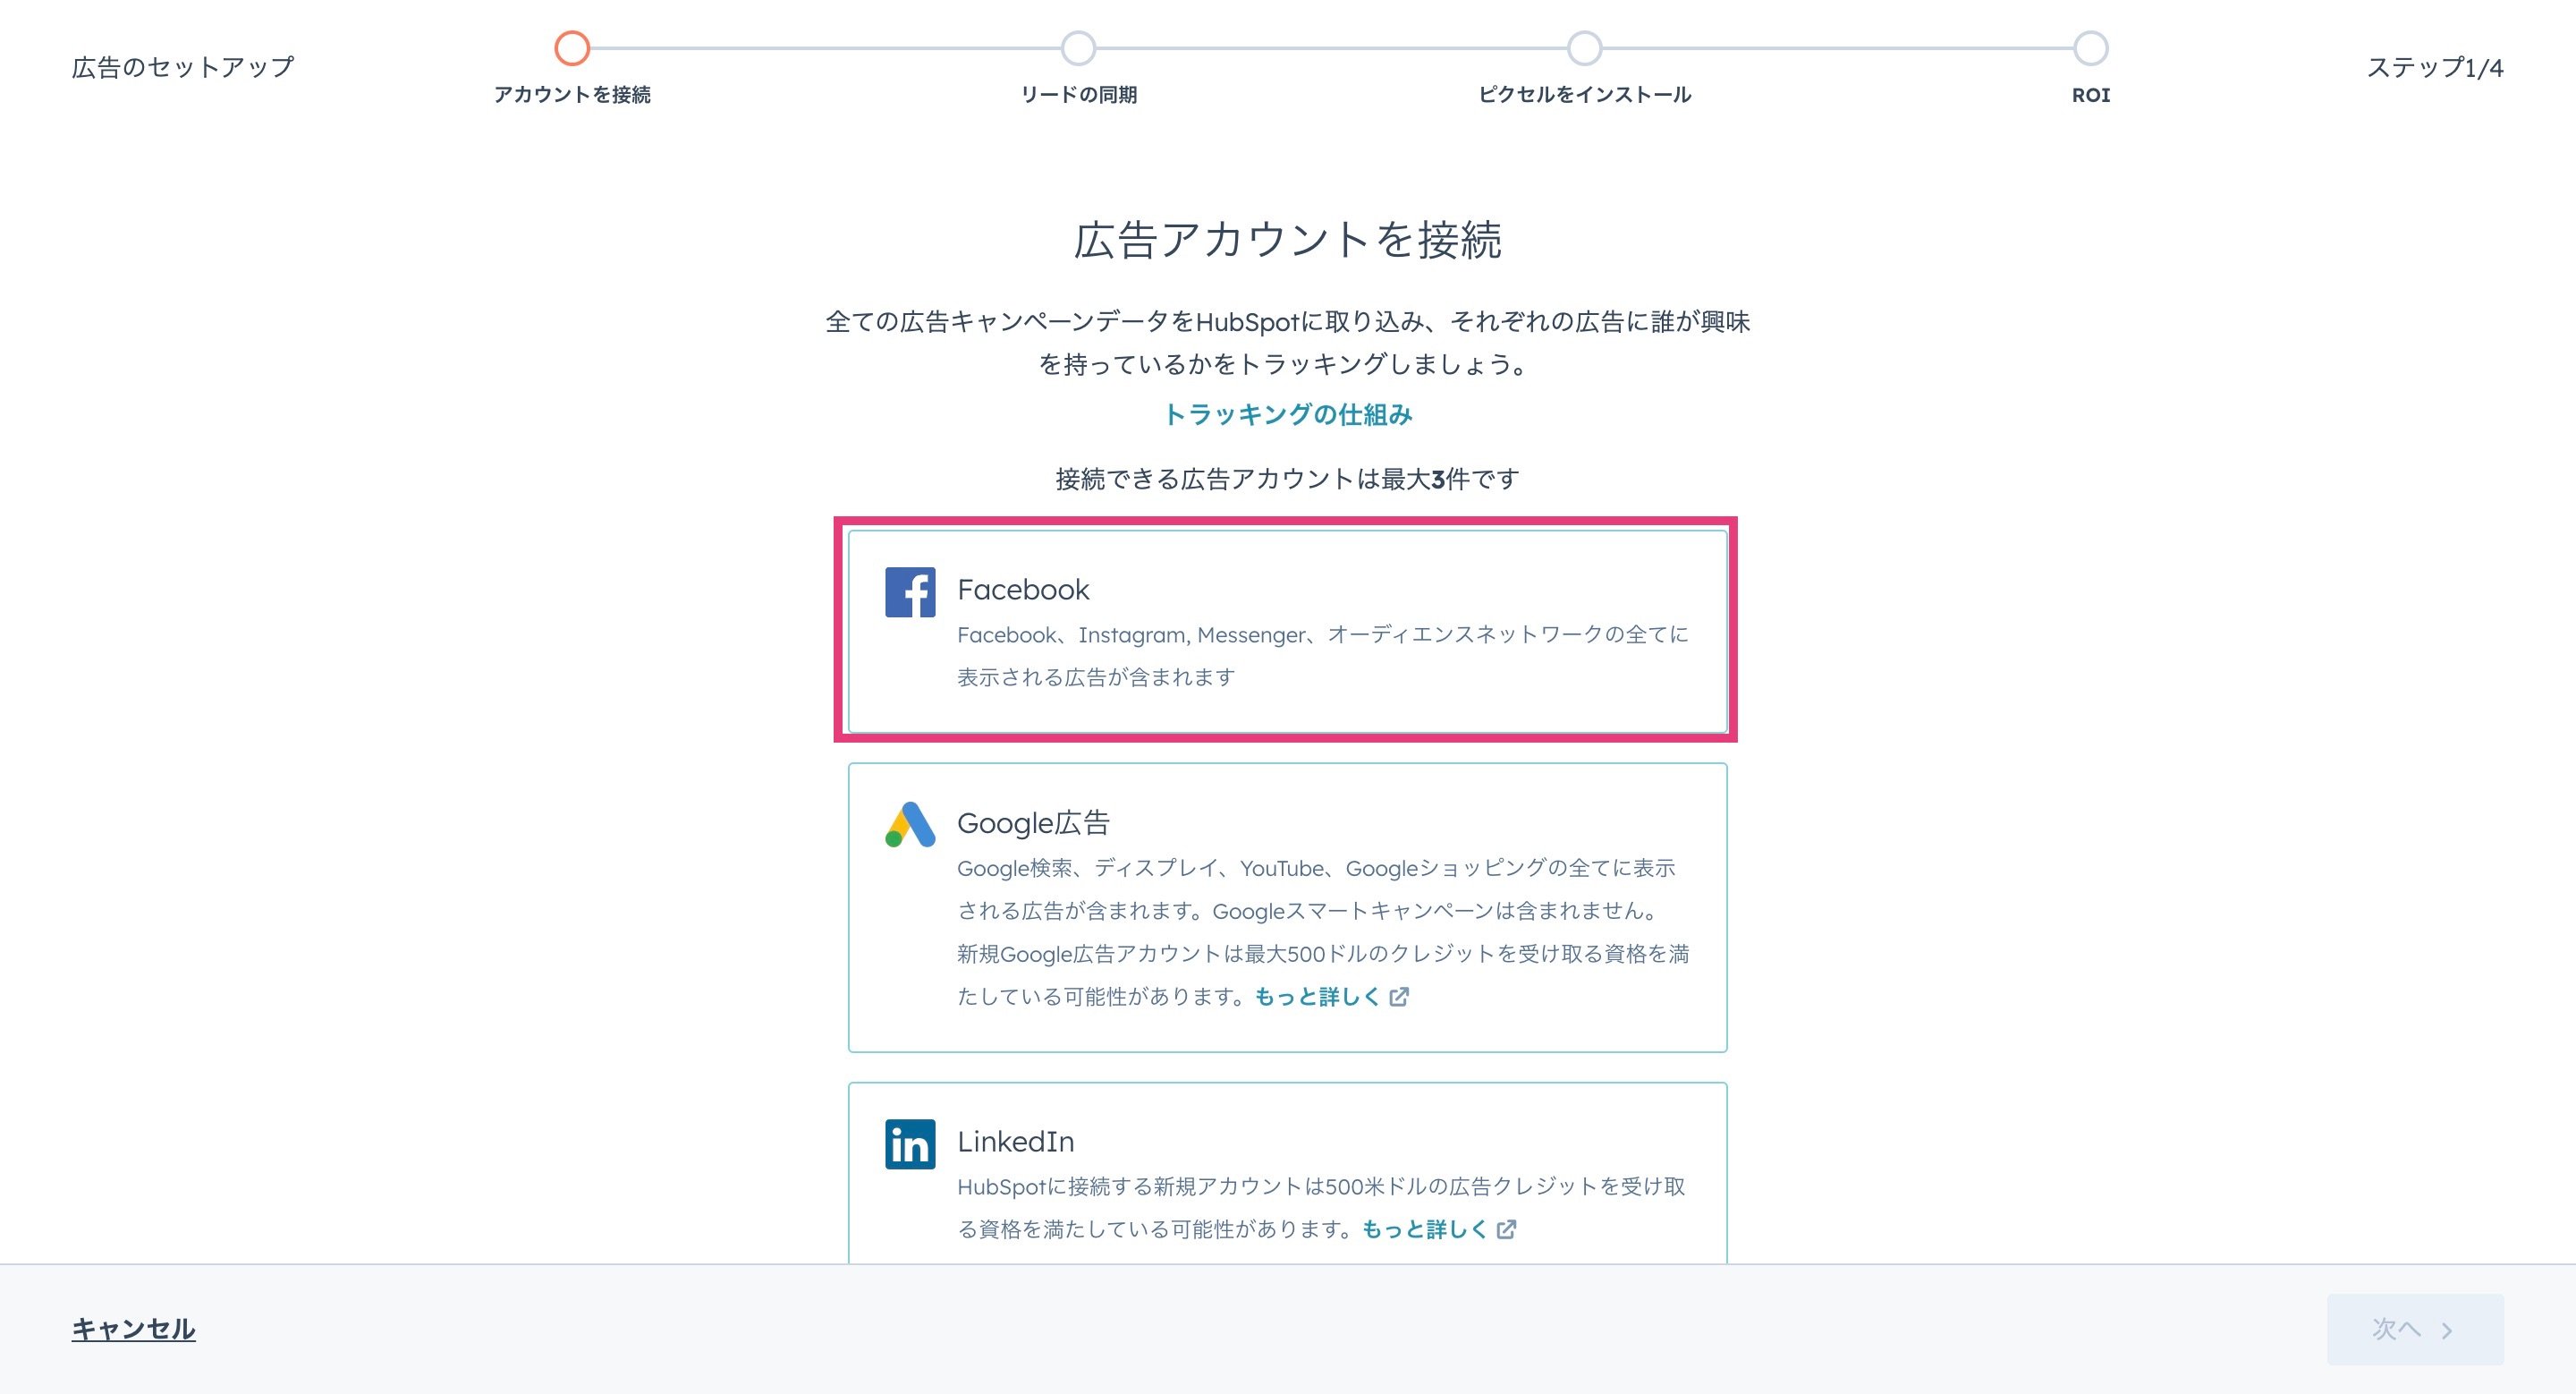Screen dimensions: 2576x1394
Task: Click external link icon in Google広告 card
Action: click(x=1399, y=996)
